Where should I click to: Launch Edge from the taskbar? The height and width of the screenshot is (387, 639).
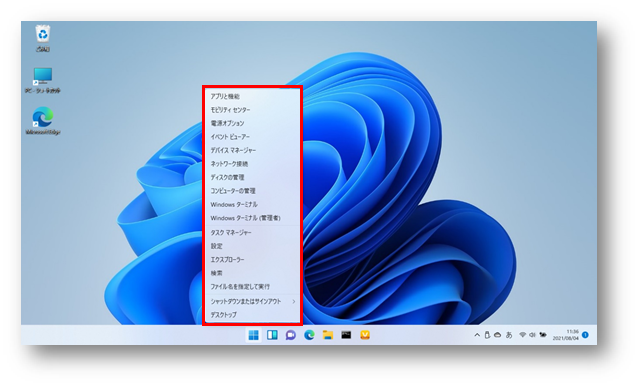(x=309, y=335)
